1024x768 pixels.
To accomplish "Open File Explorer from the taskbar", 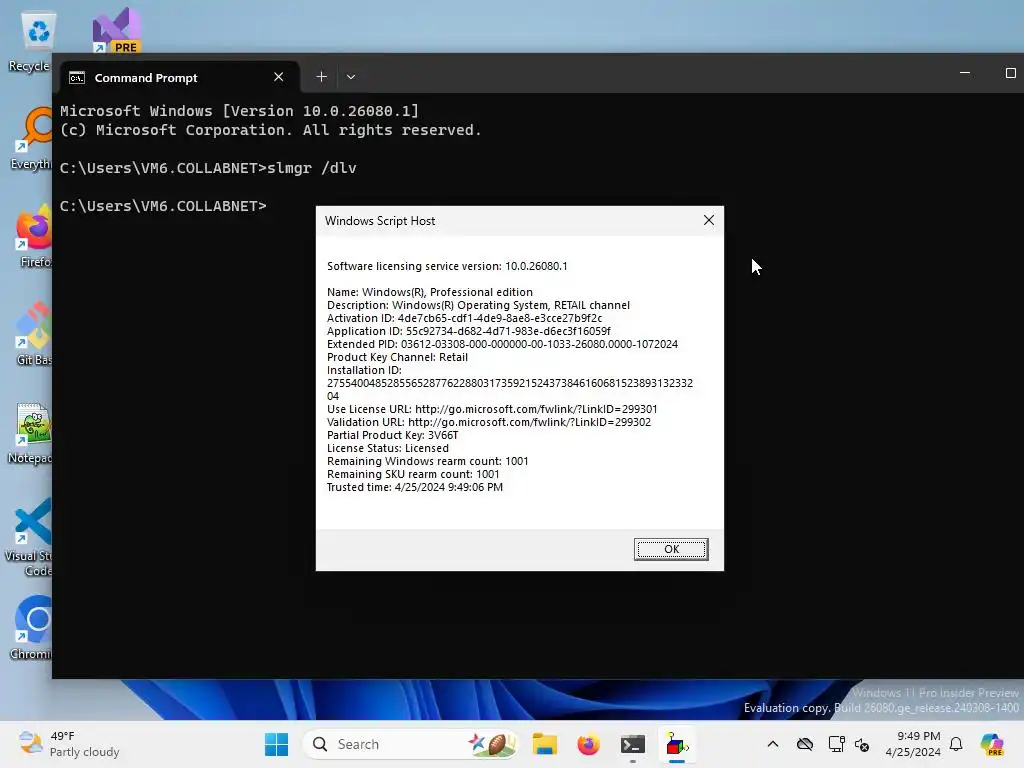I will [x=545, y=744].
